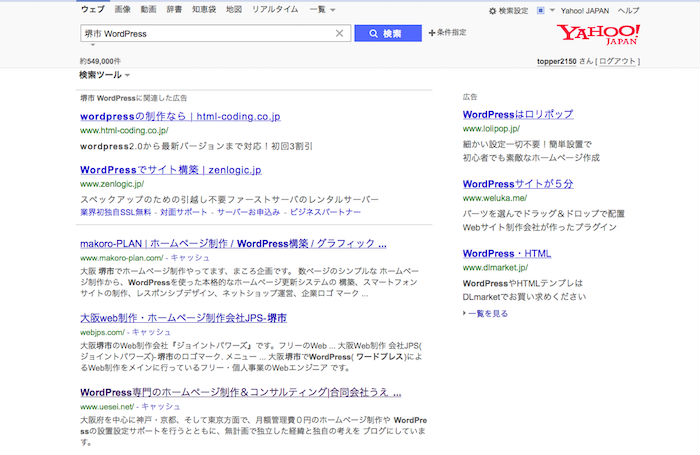Switch to 辞書 dictionary tab

(174, 9)
